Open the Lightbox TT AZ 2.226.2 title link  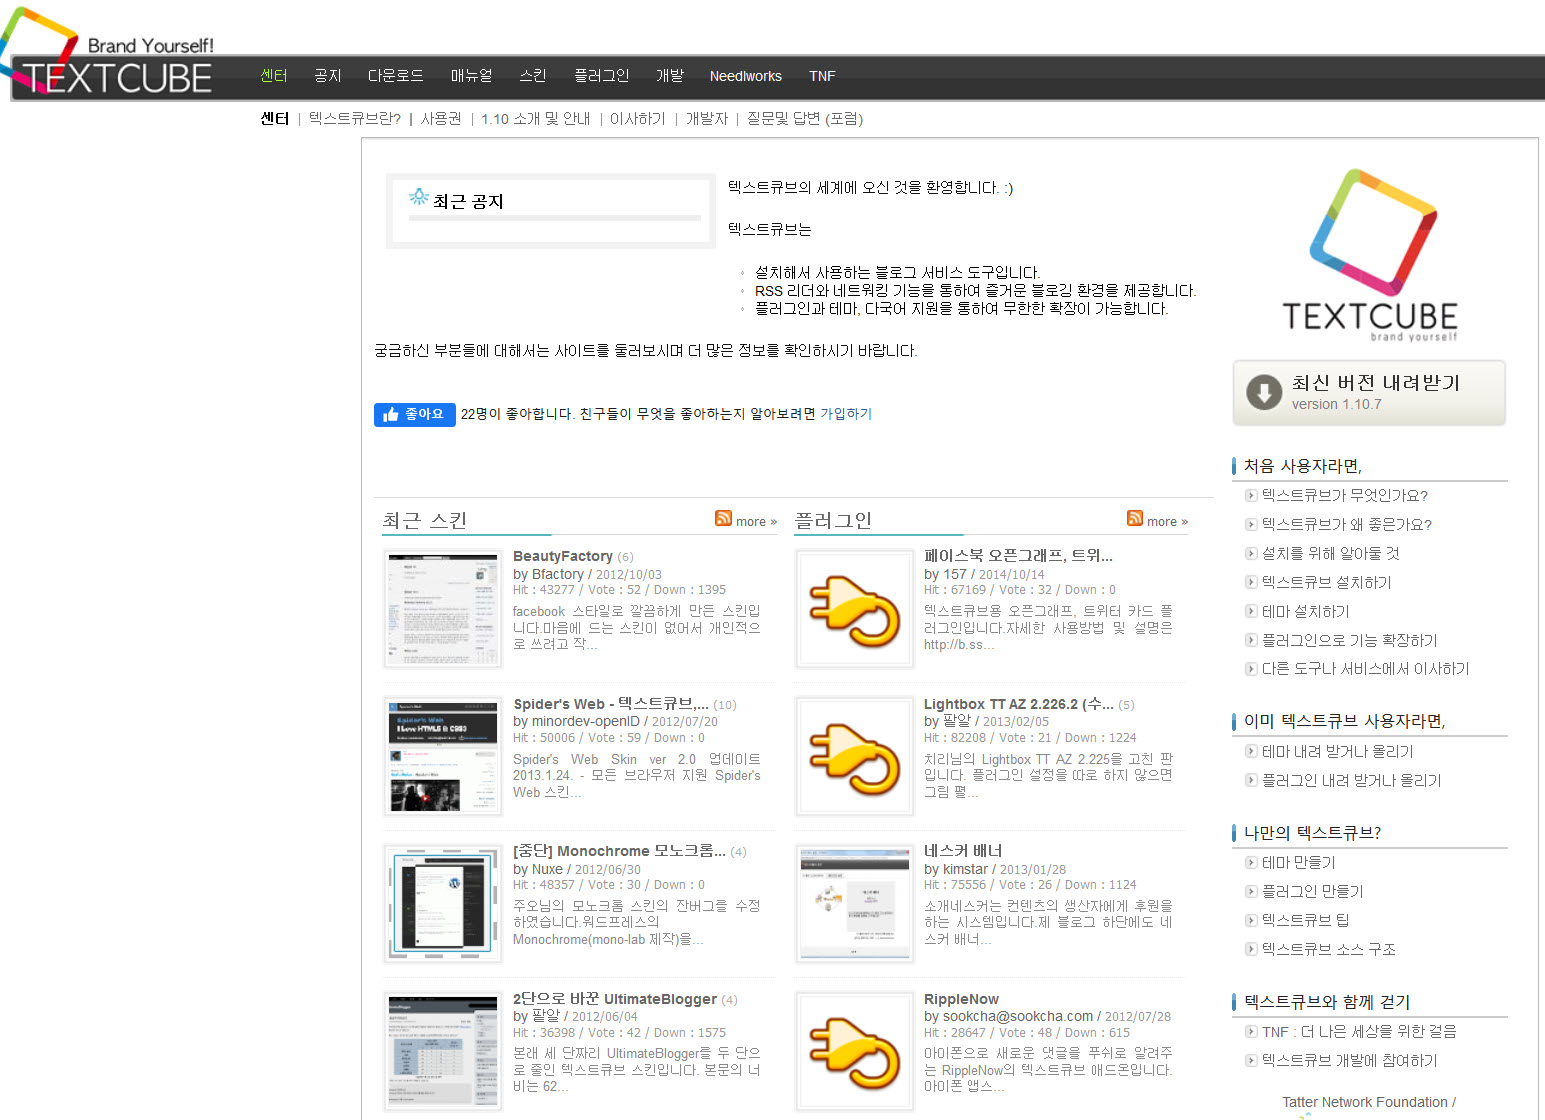coord(1018,704)
